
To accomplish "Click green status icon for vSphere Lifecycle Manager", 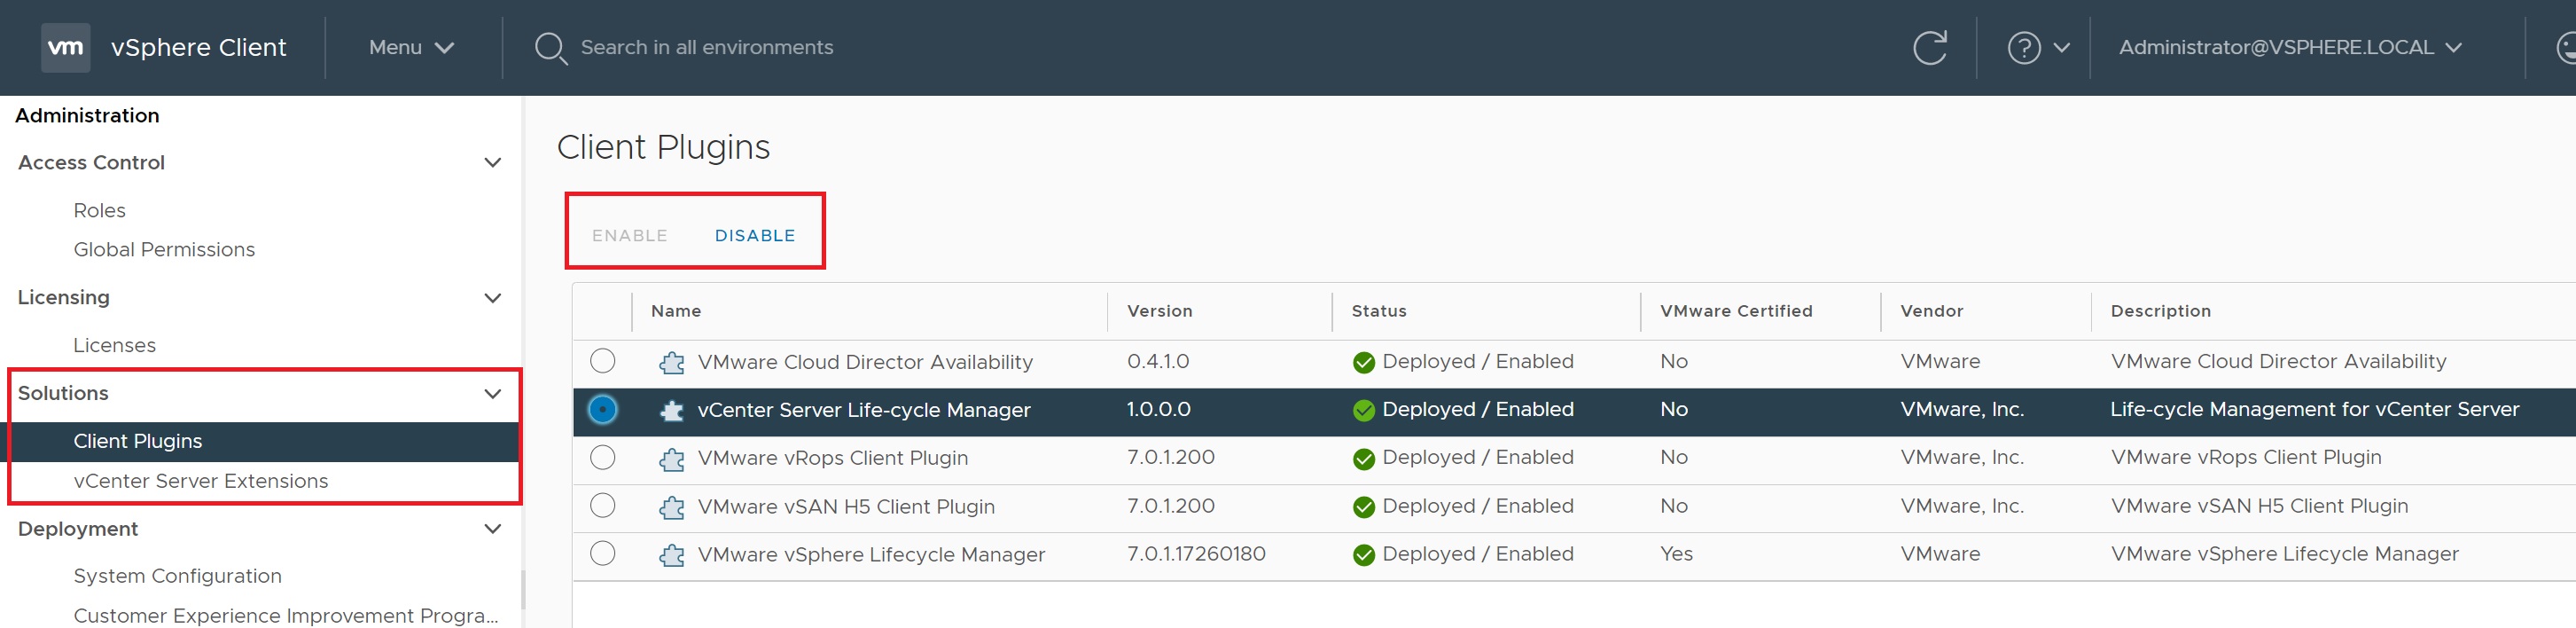I will (x=1363, y=555).
